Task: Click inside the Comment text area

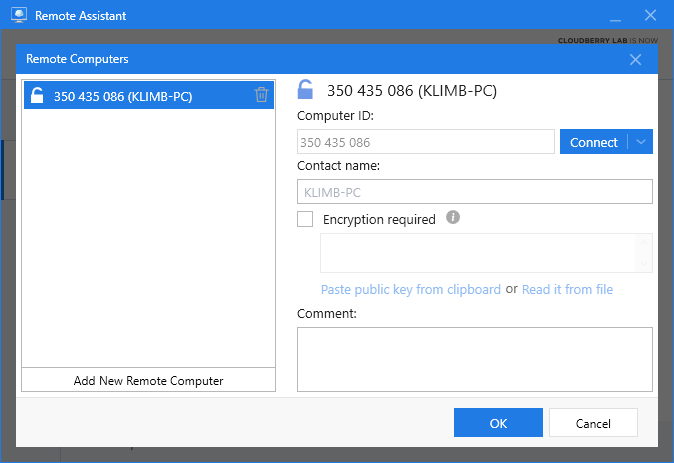Action: click(474, 358)
